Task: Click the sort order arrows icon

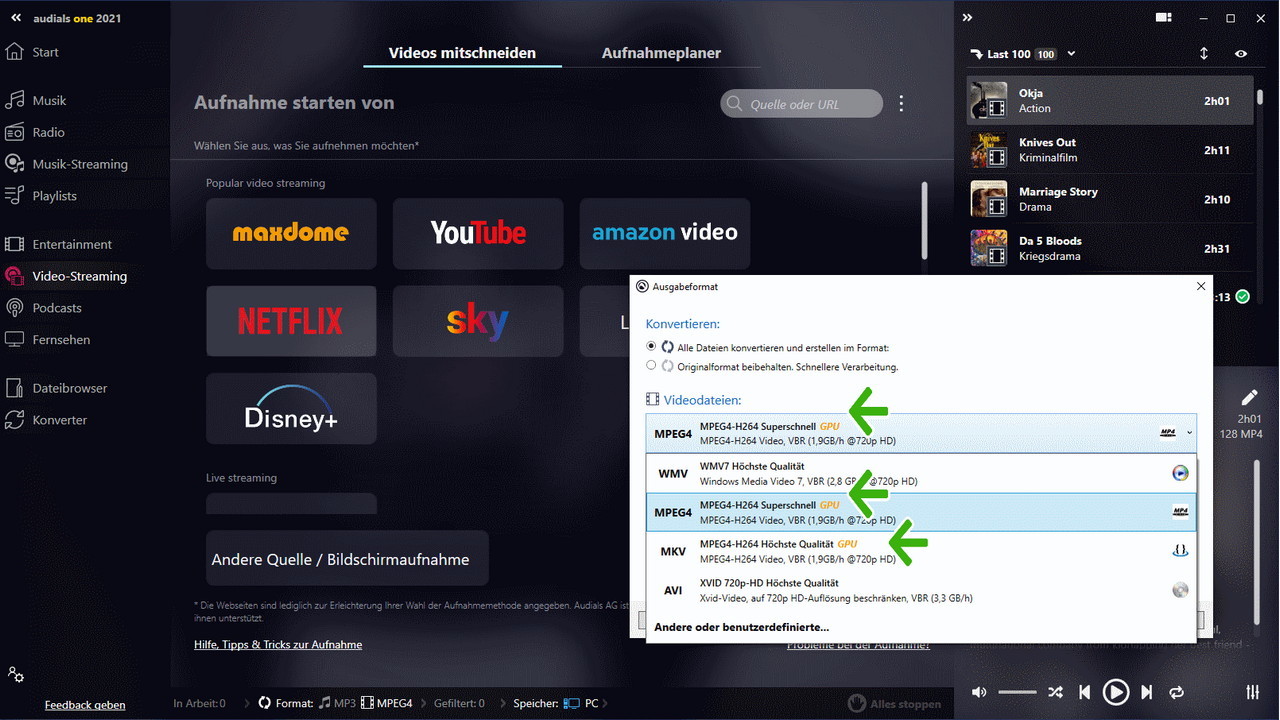Action: coord(1204,54)
